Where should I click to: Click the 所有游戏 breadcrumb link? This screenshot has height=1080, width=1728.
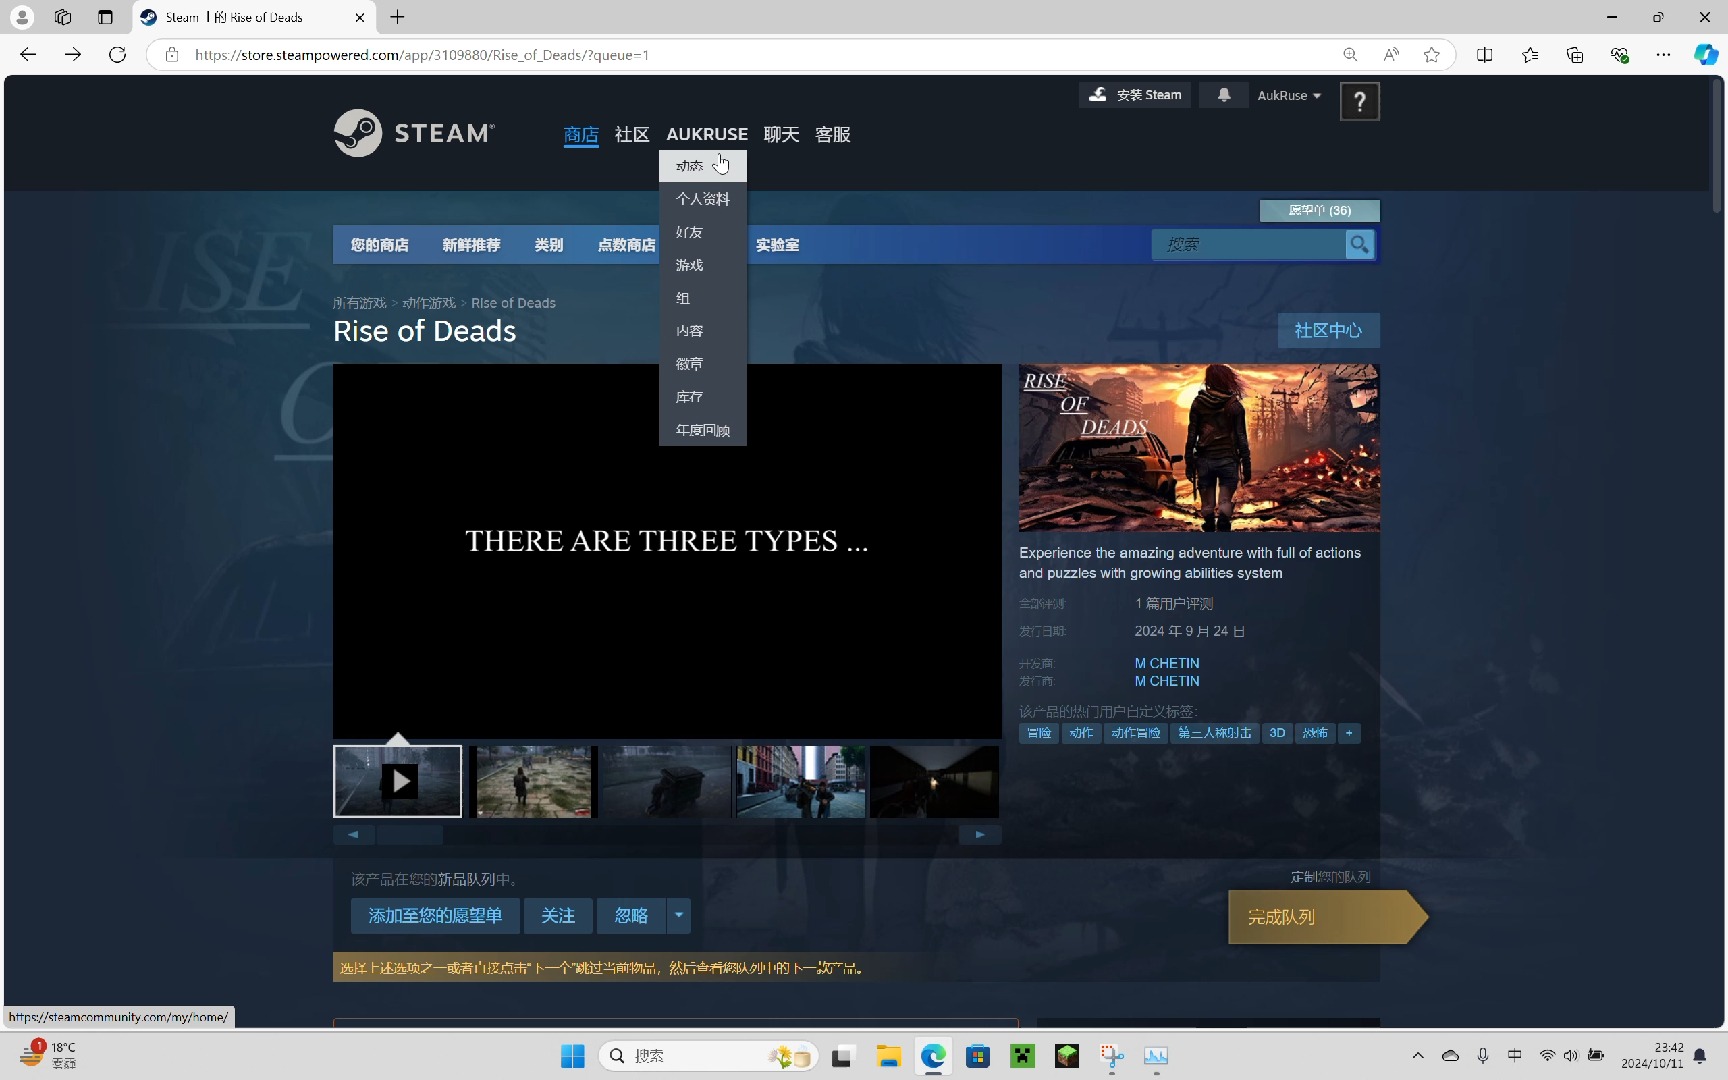coord(360,303)
